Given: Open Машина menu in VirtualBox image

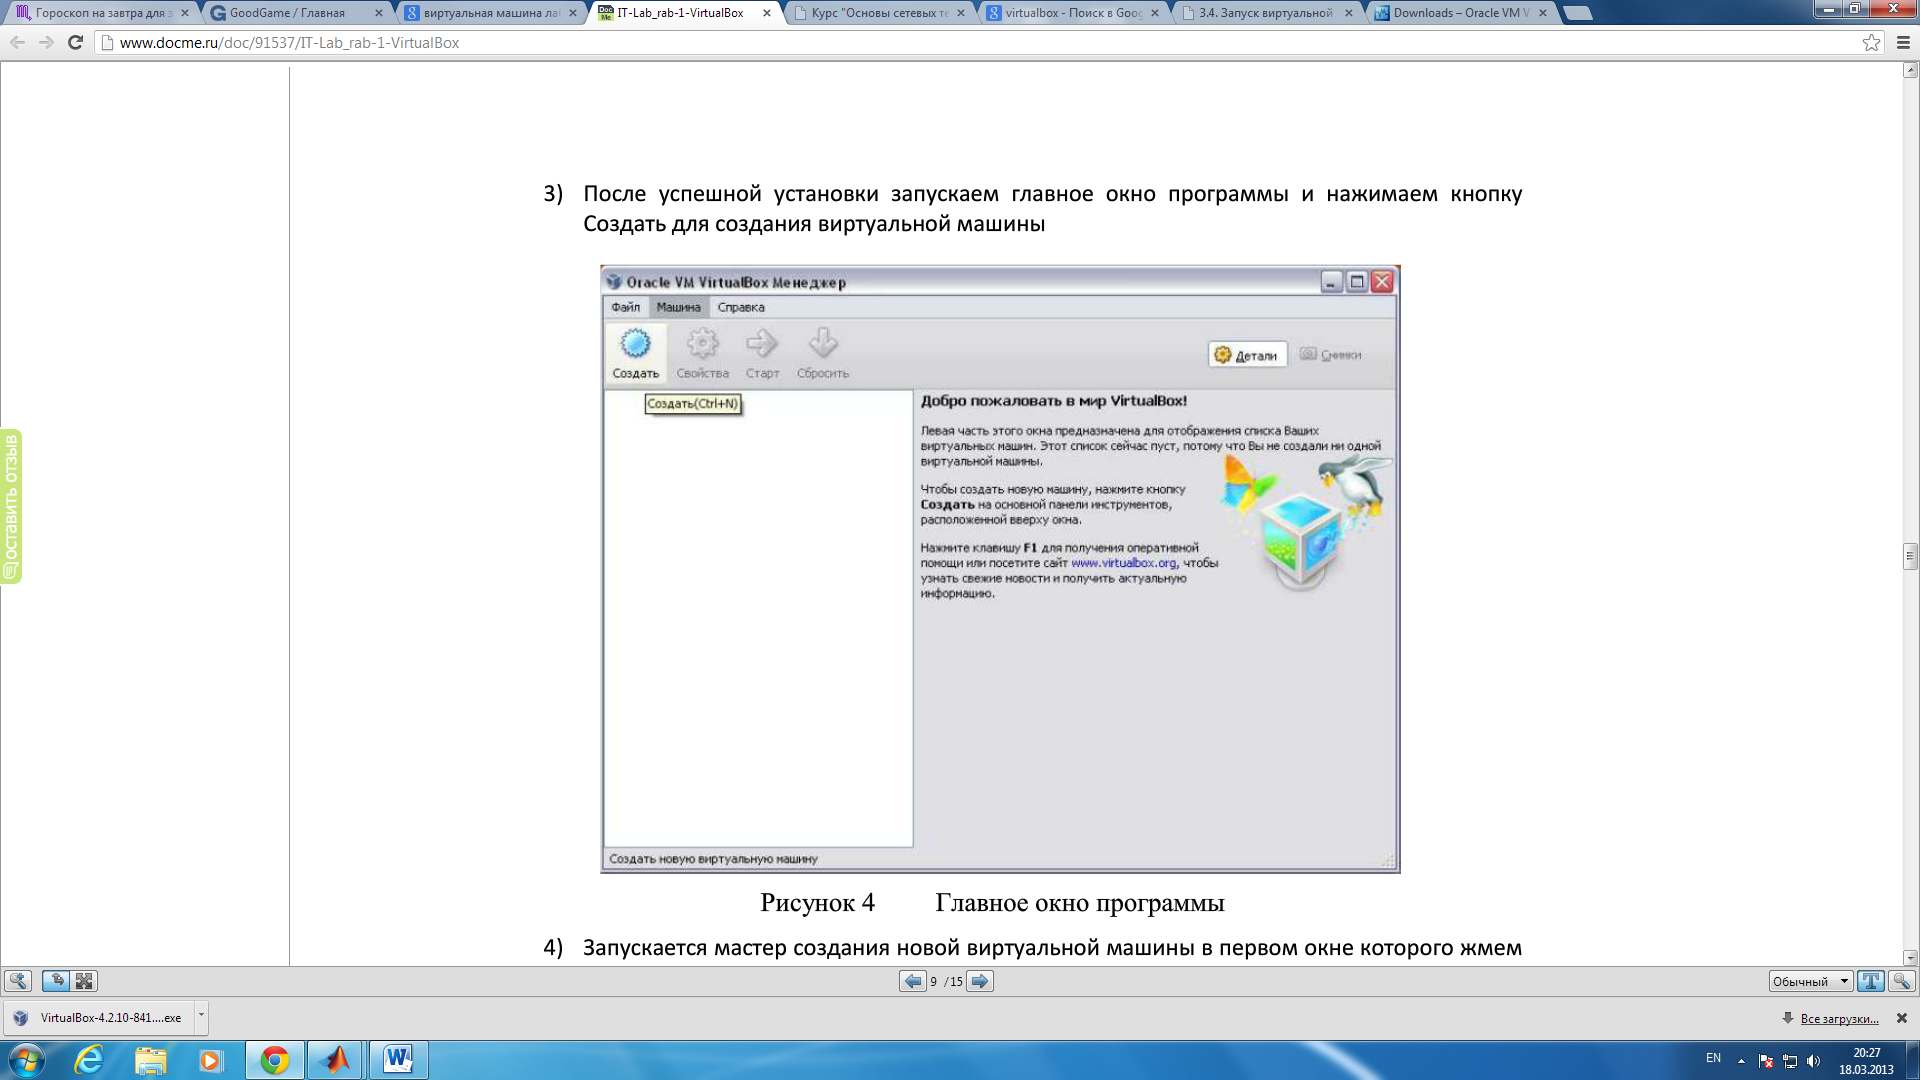Looking at the screenshot, I should pyautogui.click(x=678, y=307).
